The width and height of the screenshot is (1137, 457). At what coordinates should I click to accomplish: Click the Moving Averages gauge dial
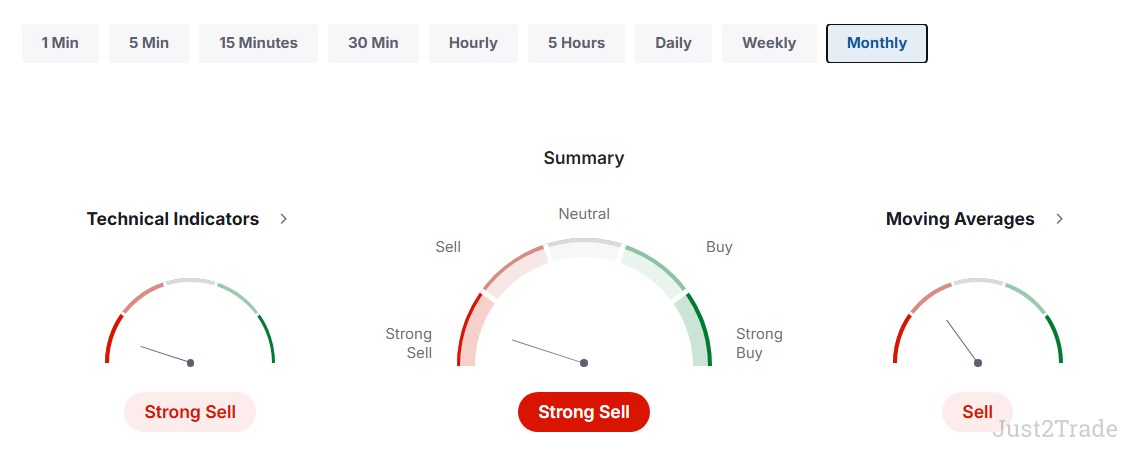pyautogui.click(x=977, y=321)
